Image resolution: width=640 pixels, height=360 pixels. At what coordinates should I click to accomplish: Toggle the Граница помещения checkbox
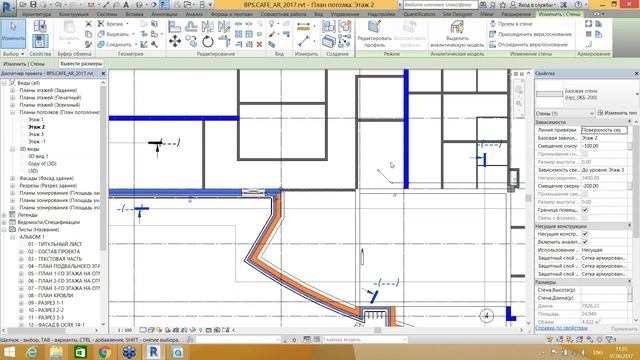coord(585,210)
